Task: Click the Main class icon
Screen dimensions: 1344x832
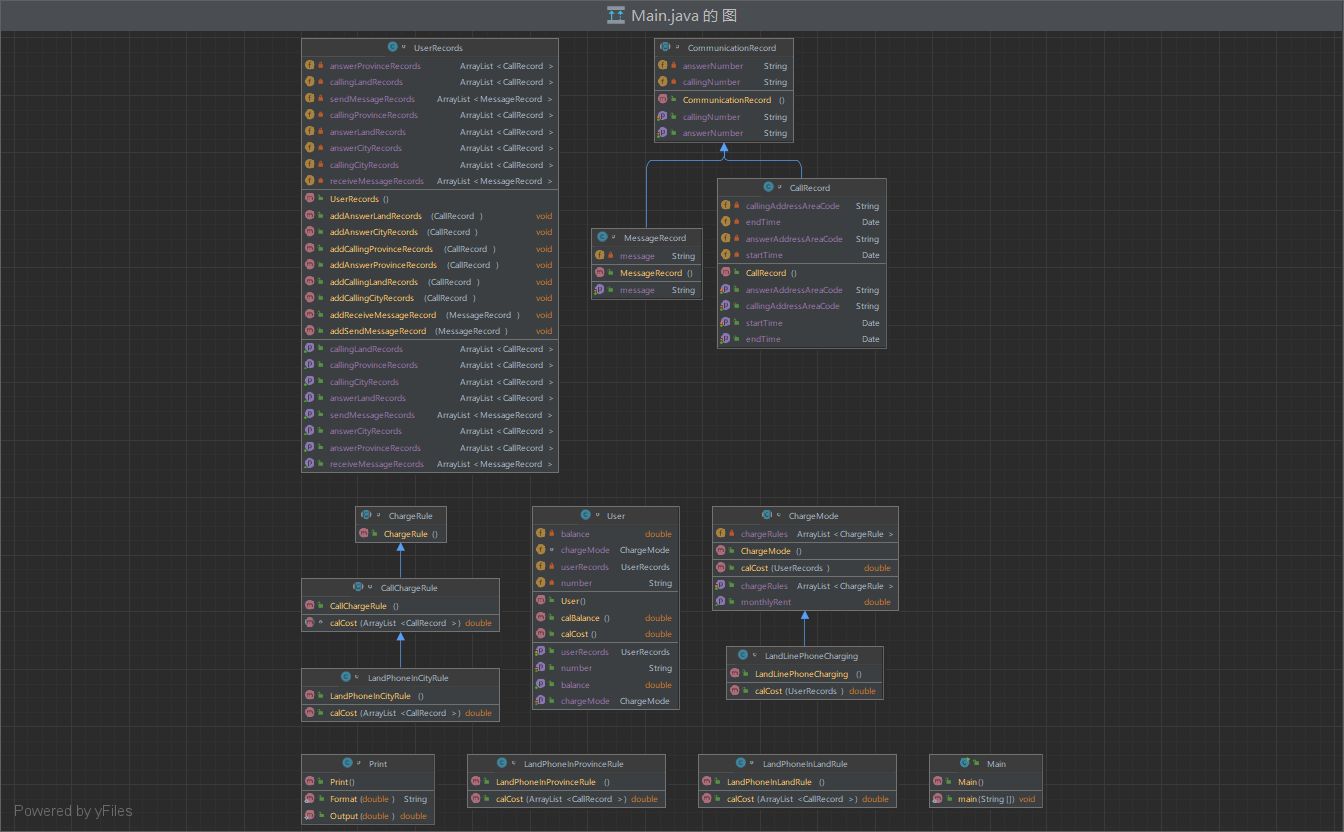Action: (x=965, y=763)
